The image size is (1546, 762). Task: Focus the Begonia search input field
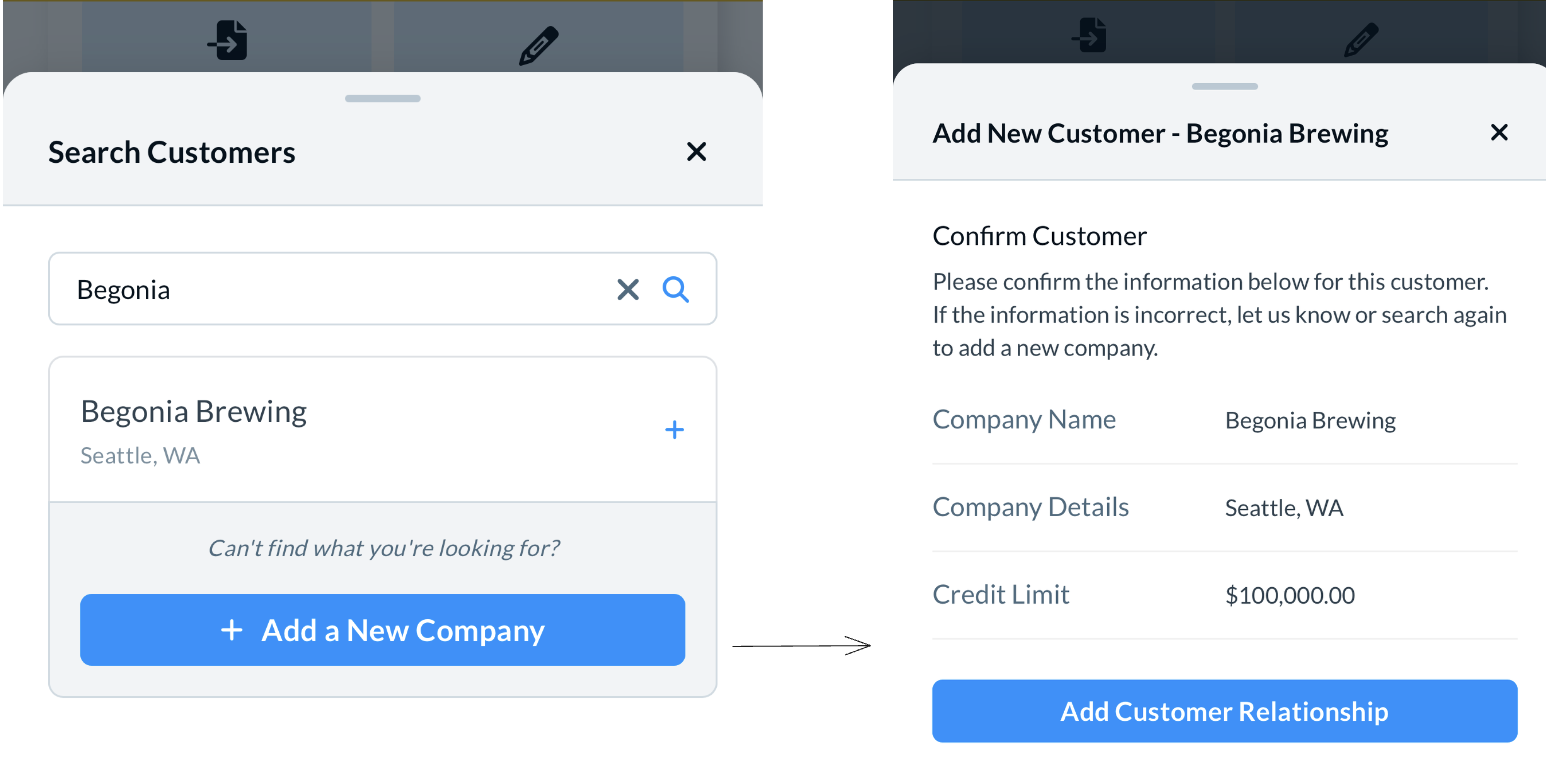tap(330, 290)
